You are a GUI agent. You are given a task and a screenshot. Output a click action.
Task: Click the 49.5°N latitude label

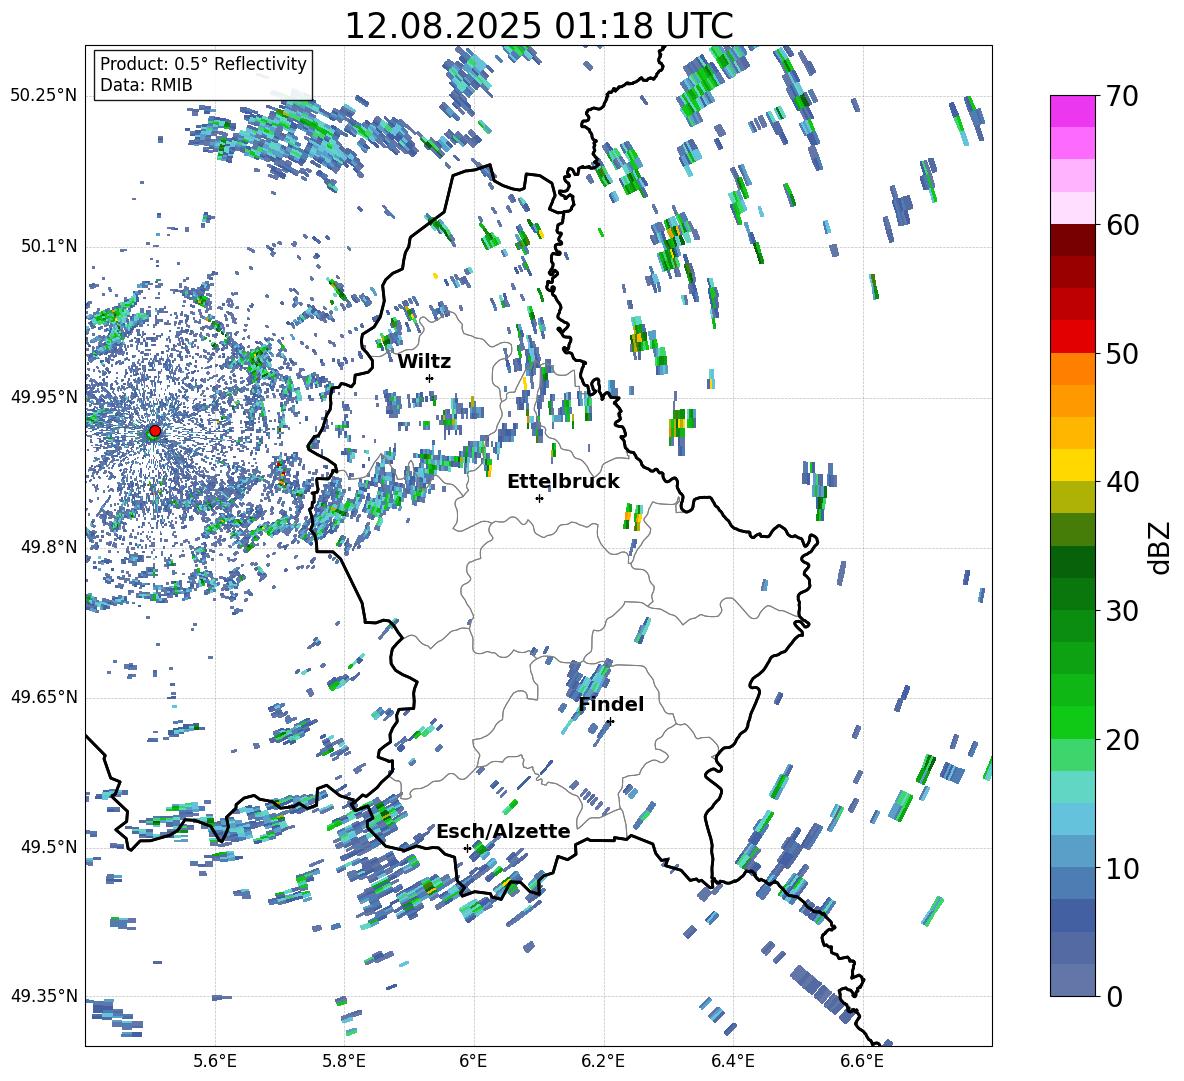[x=48, y=846]
